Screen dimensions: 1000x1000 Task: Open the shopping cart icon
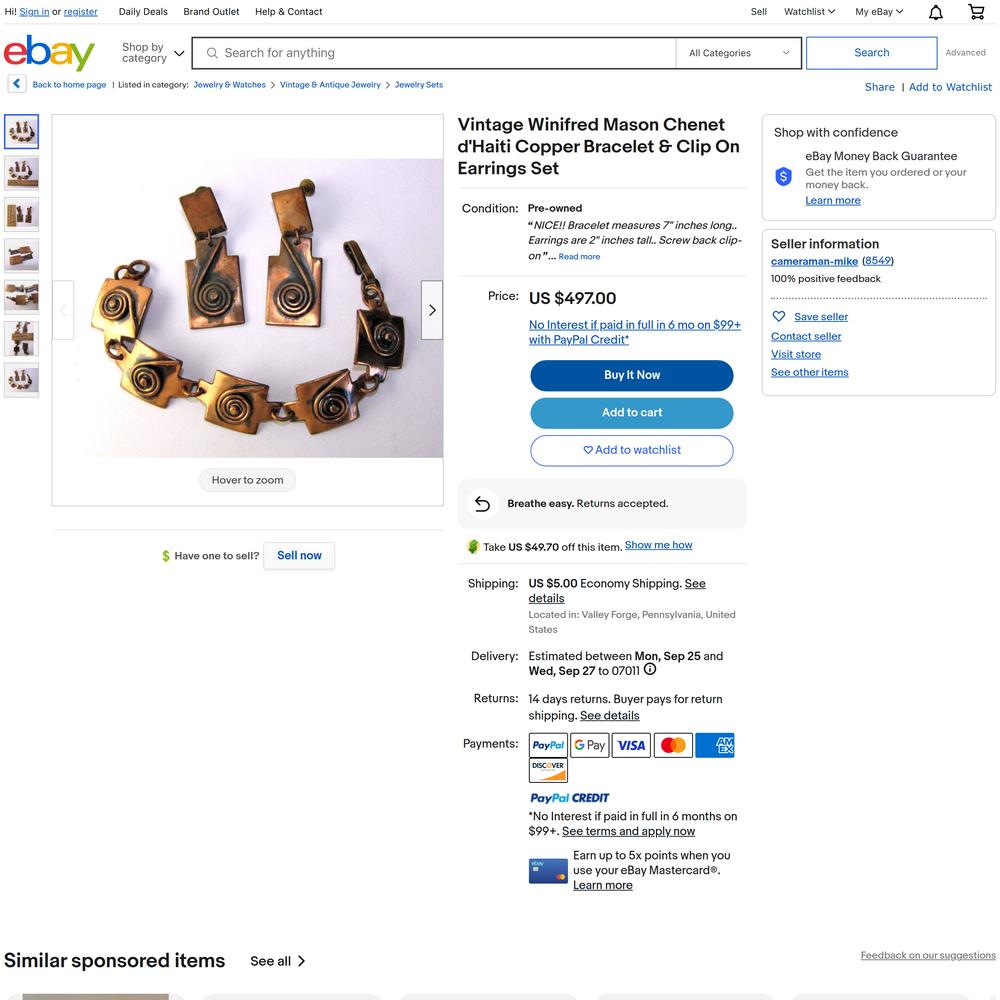click(x=976, y=11)
